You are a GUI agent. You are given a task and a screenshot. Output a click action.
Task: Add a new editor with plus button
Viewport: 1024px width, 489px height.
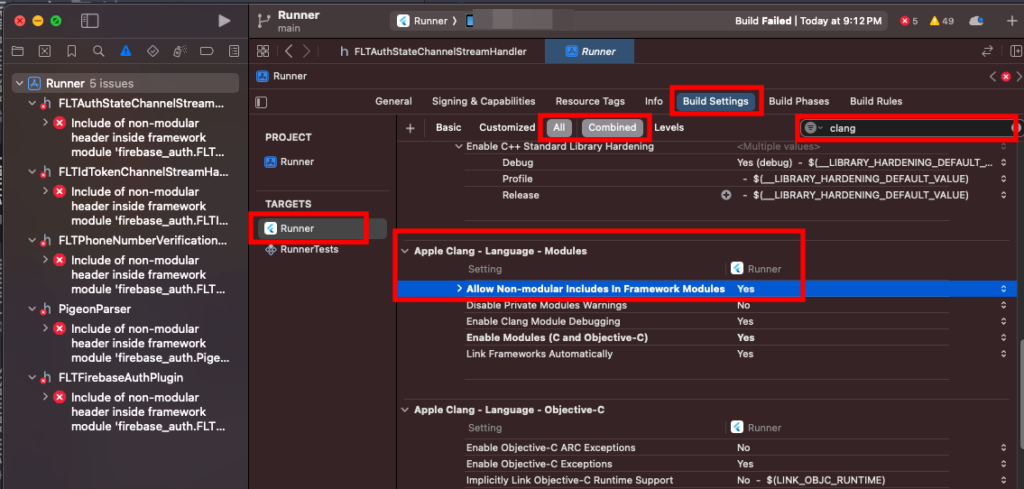pyautogui.click(x=1012, y=21)
